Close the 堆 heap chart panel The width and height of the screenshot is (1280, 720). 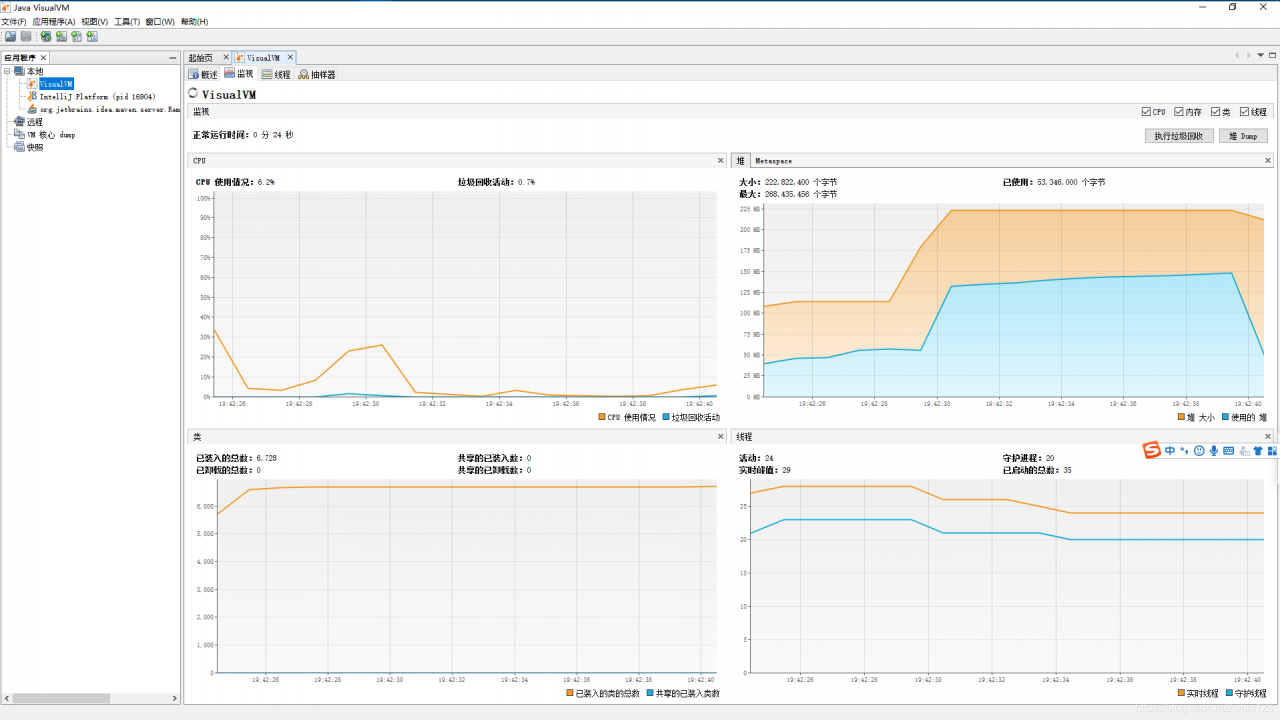(x=1268, y=160)
